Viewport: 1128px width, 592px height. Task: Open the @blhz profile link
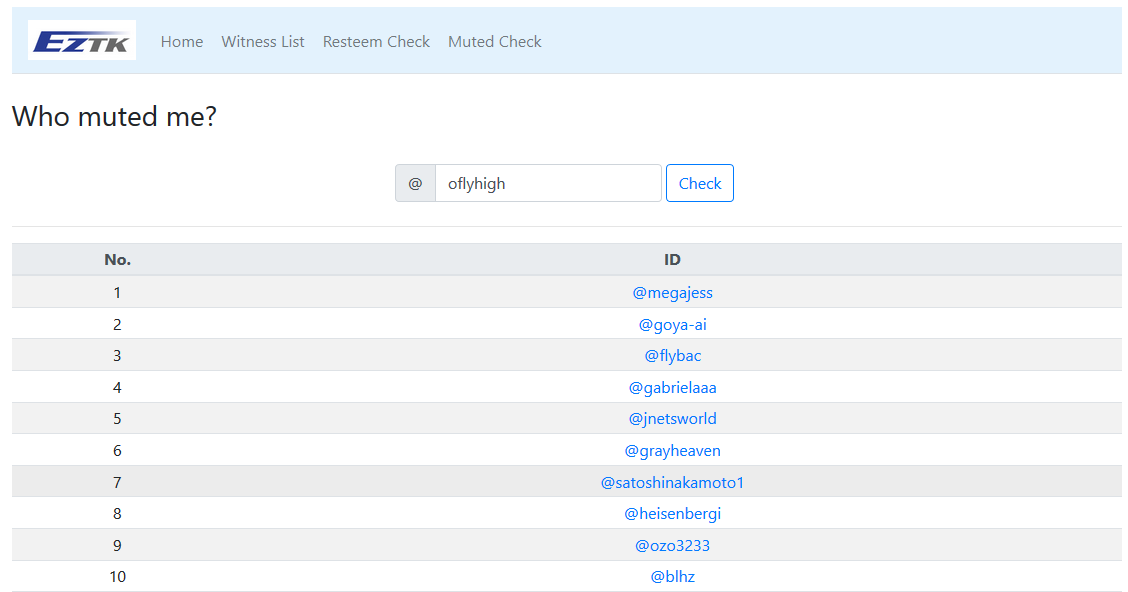[x=673, y=577]
